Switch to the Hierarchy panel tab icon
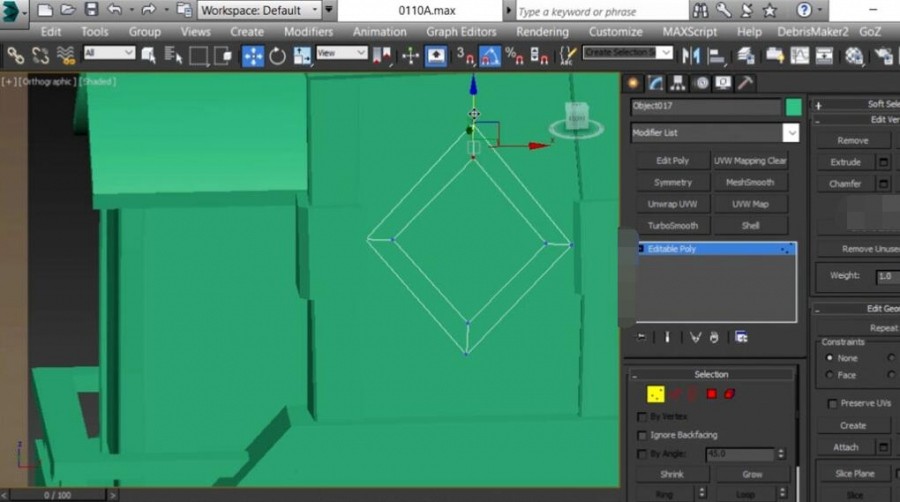The width and height of the screenshot is (900, 502). pos(678,83)
